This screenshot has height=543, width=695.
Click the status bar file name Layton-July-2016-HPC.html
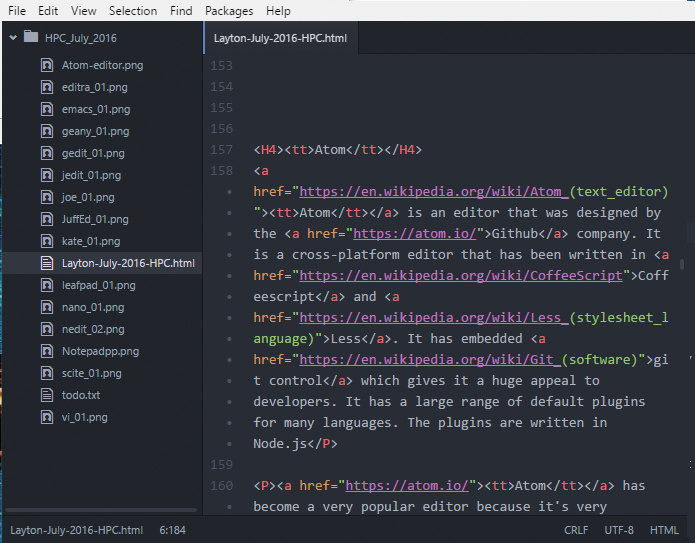tap(77, 530)
